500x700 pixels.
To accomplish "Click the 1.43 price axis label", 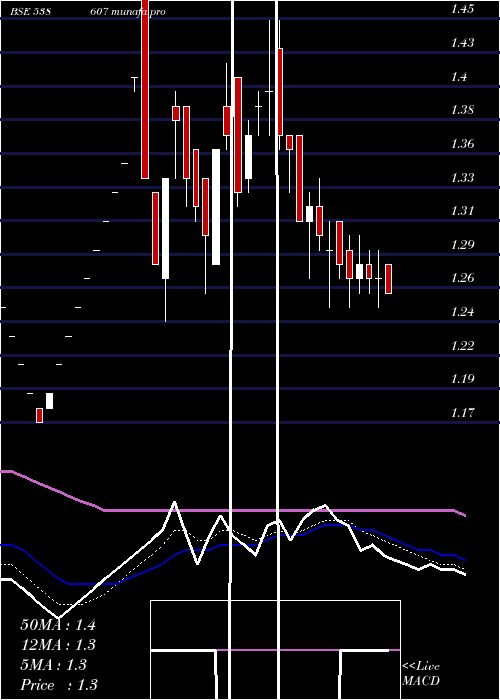I will pyautogui.click(x=462, y=43).
